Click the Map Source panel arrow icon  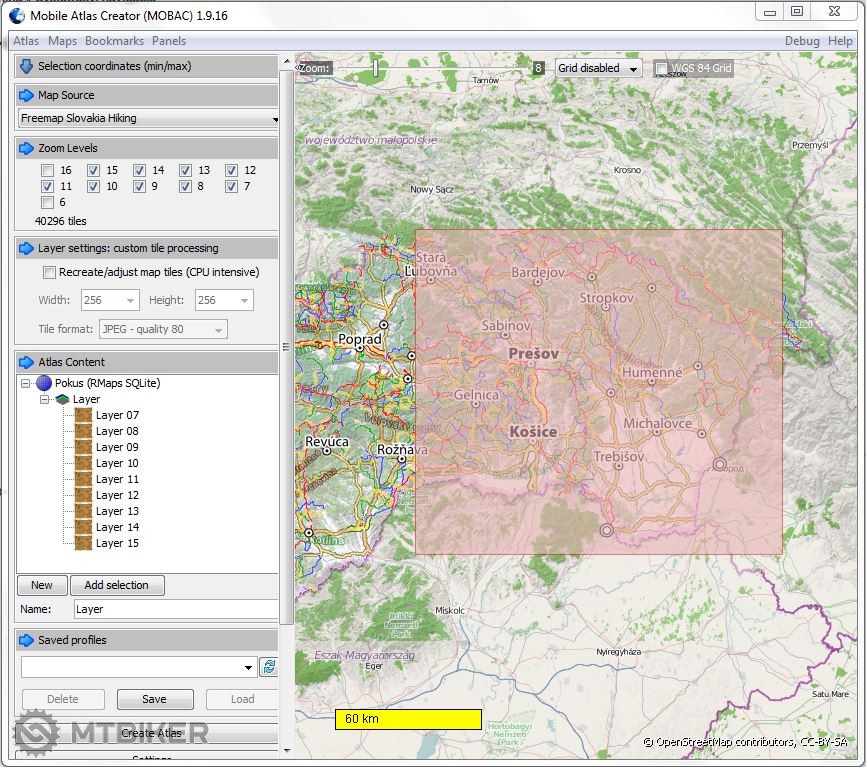pyautogui.click(x=26, y=95)
